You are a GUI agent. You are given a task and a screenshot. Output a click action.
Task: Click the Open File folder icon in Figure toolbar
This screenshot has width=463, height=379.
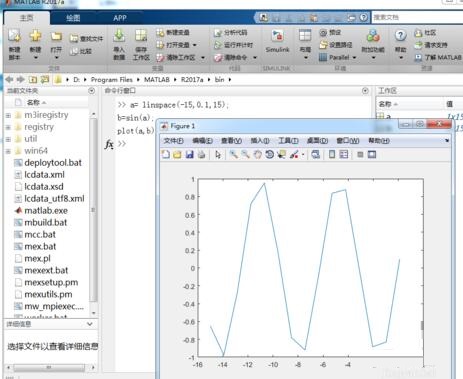pyautogui.click(x=177, y=154)
